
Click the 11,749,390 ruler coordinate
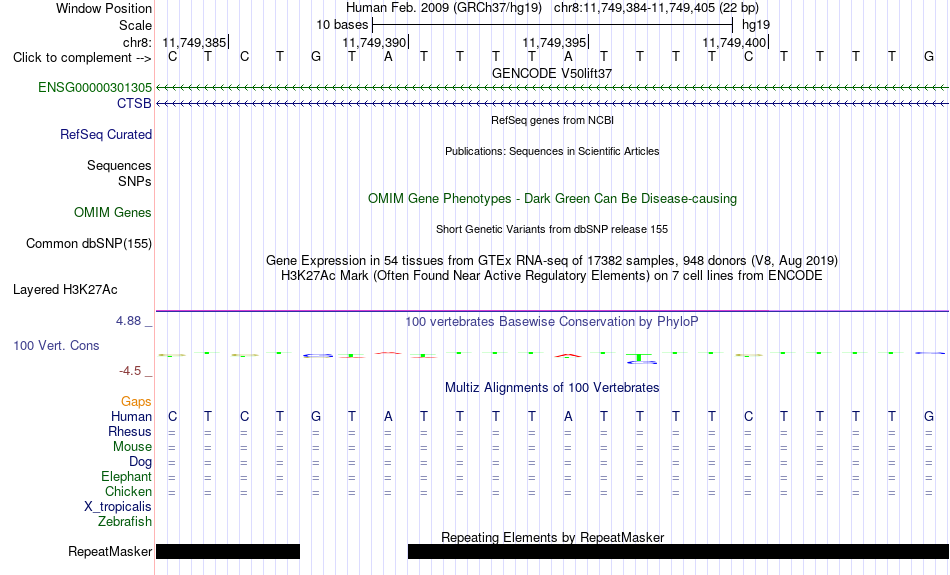[374, 42]
